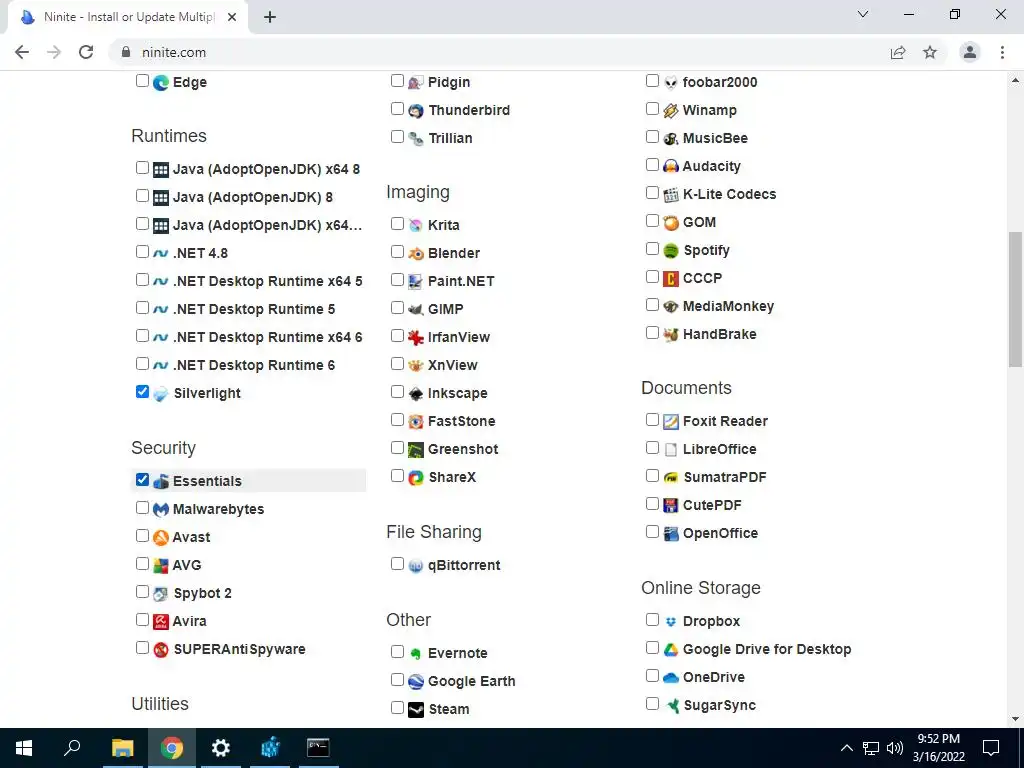Click the qBittorrent icon
The image size is (1024, 768).
tap(416, 566)
